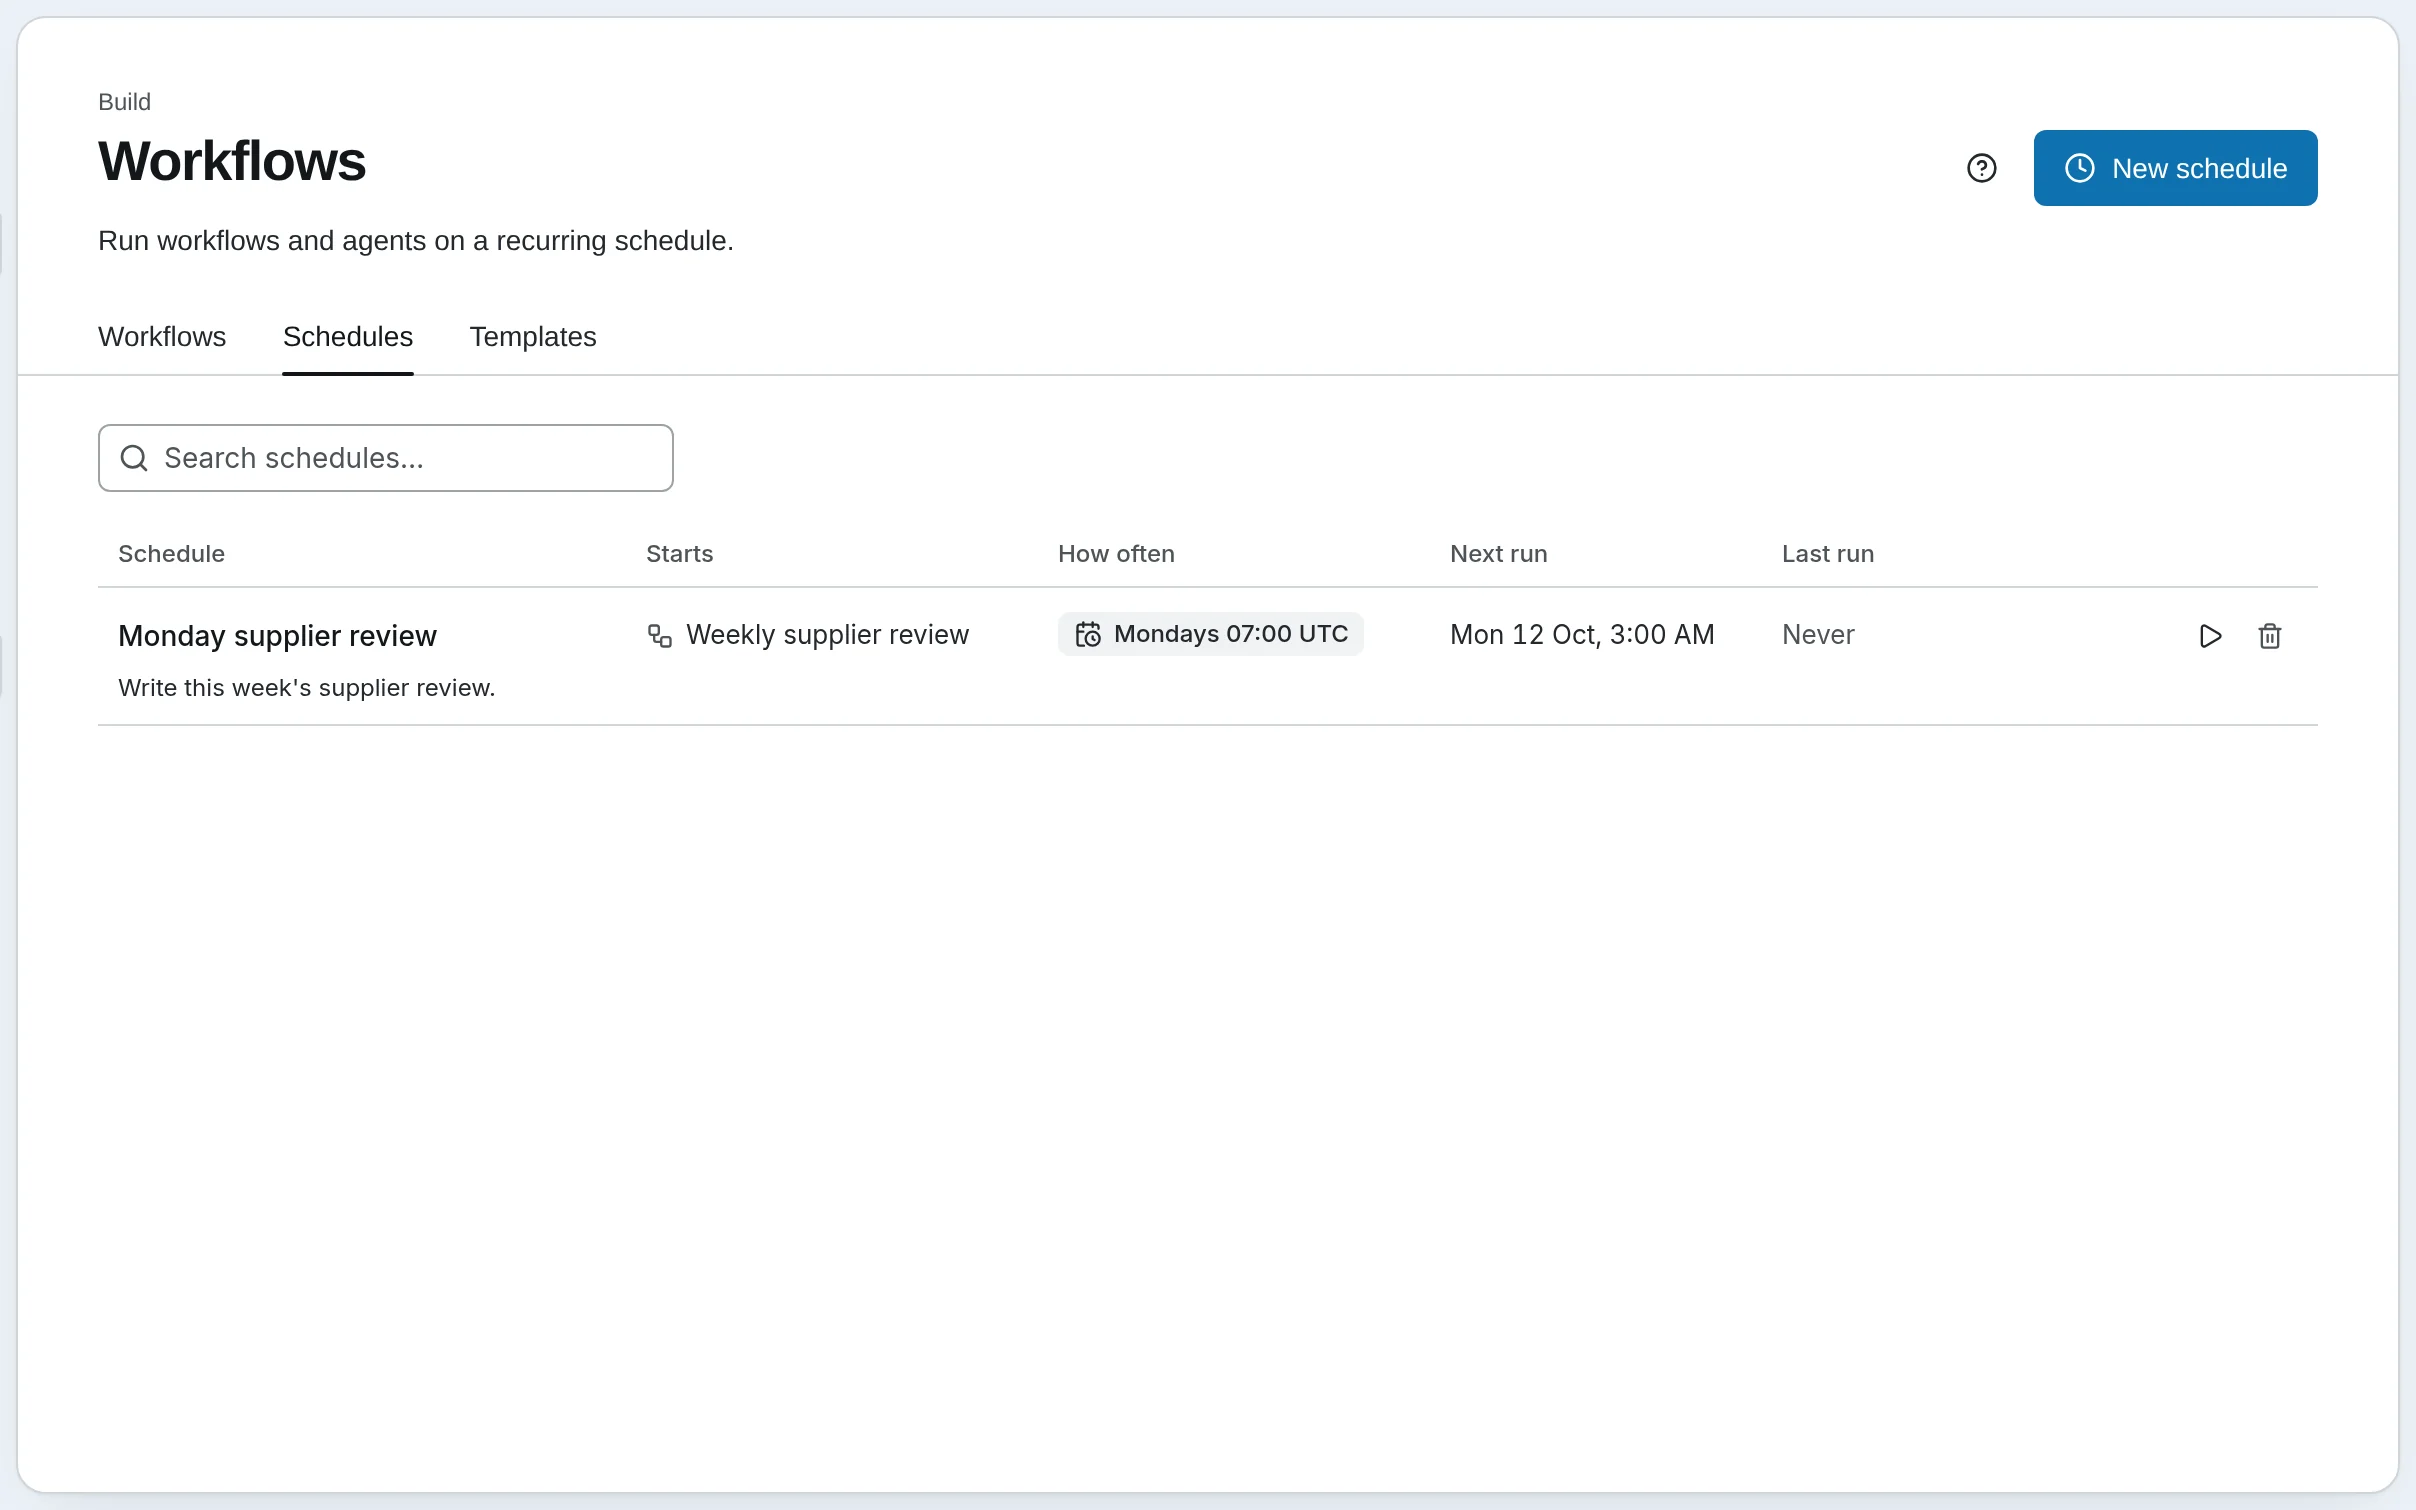Click the Mon 12 Oct, 3:00 AM cell
This screenshot has height=1510, width=2416.
coord(1582,635)
